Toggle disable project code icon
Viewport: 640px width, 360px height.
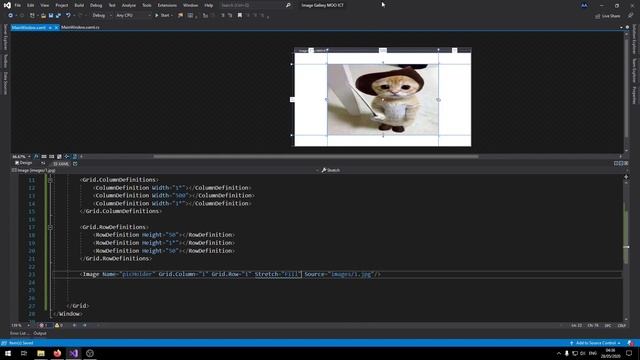75,156
